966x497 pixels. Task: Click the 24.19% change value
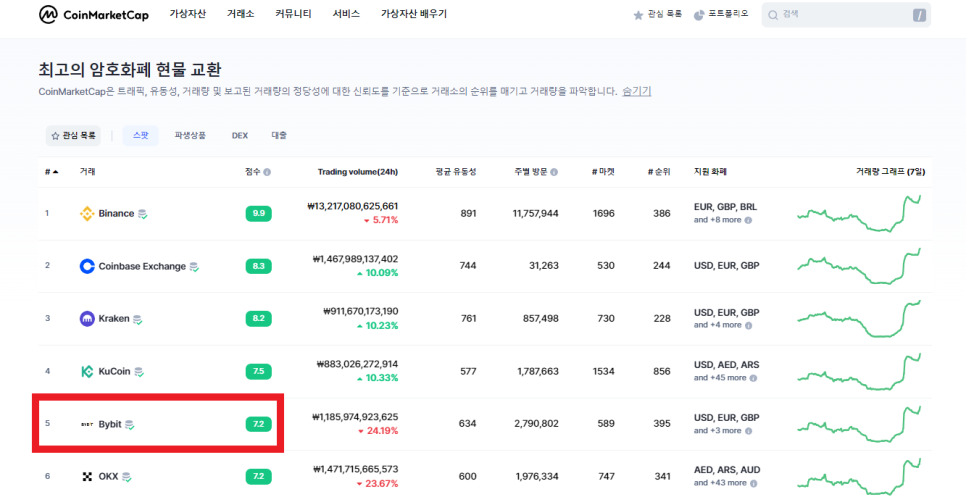(x=383, y=431)
